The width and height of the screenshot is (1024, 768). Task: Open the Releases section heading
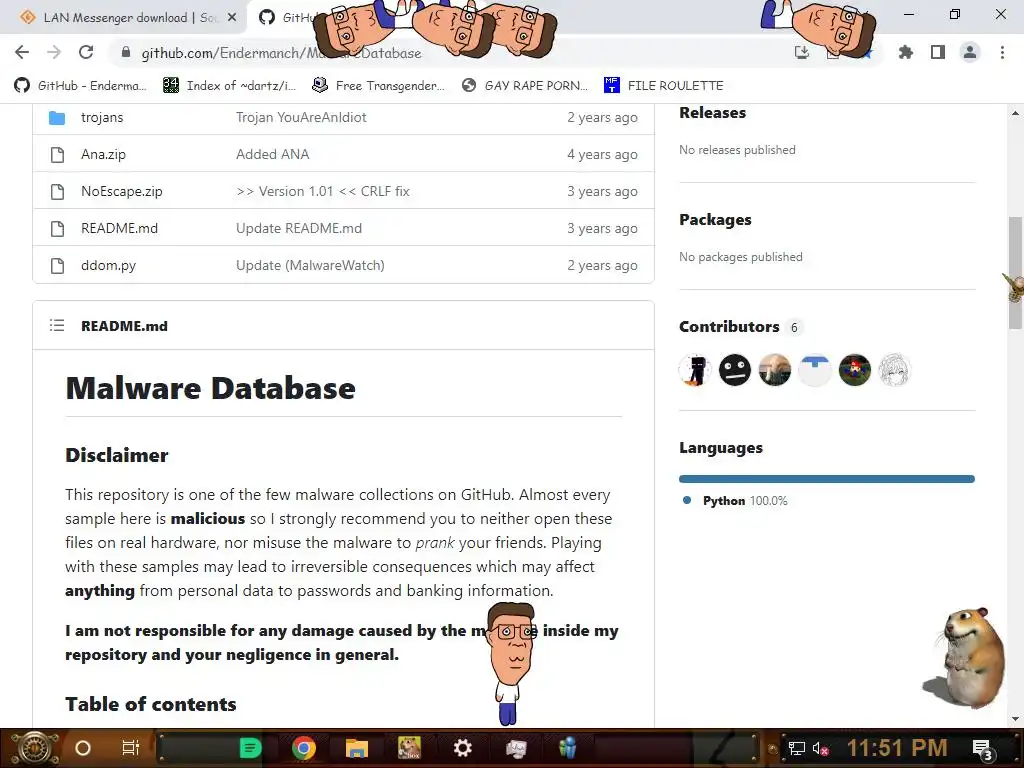coord(712,113)
